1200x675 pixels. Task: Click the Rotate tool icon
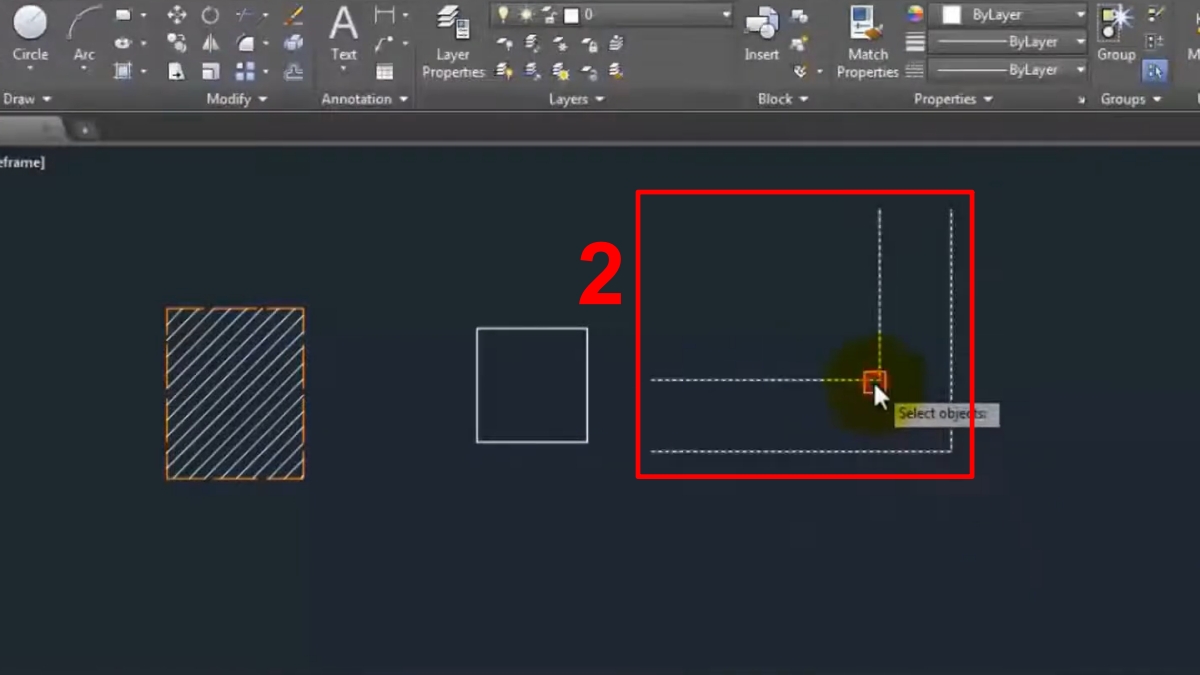coord(210,15)
